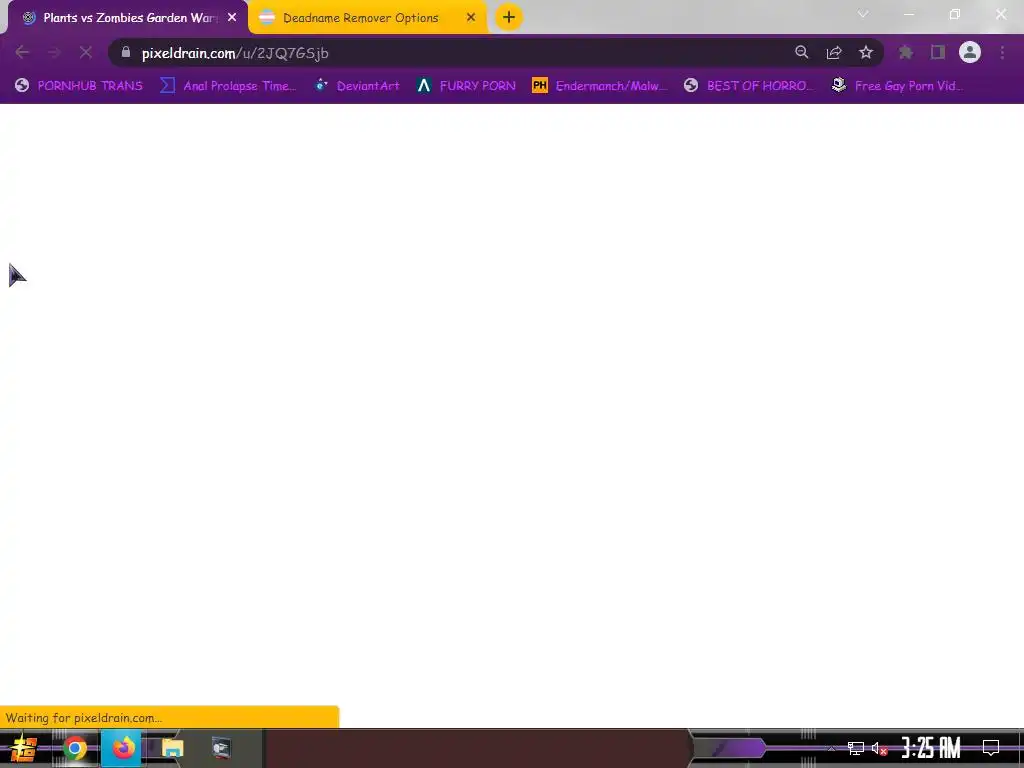1024x768 pixels.
Task: Open Chrome three-dot menu
Action: (1002, 52)
